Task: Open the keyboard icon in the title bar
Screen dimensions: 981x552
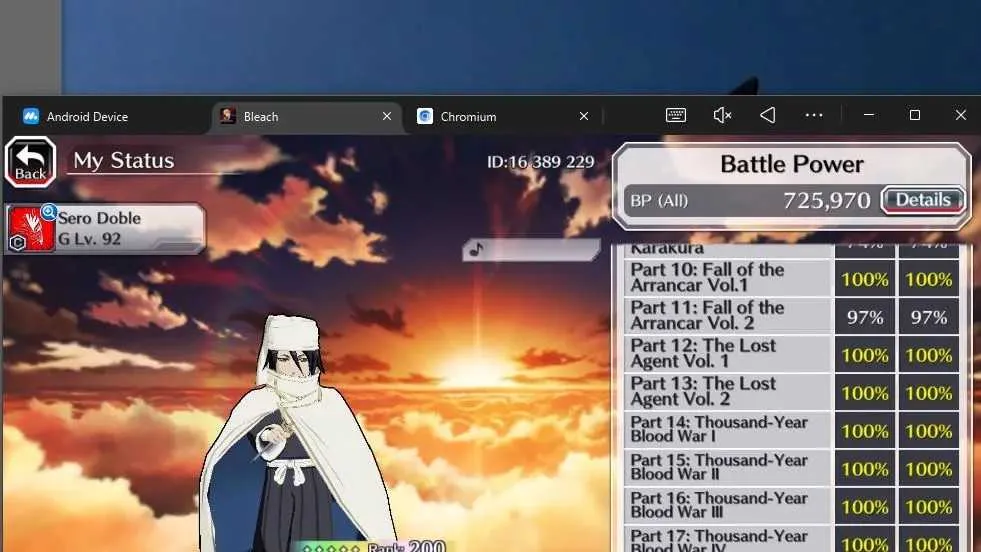Action: pos(676,115)
